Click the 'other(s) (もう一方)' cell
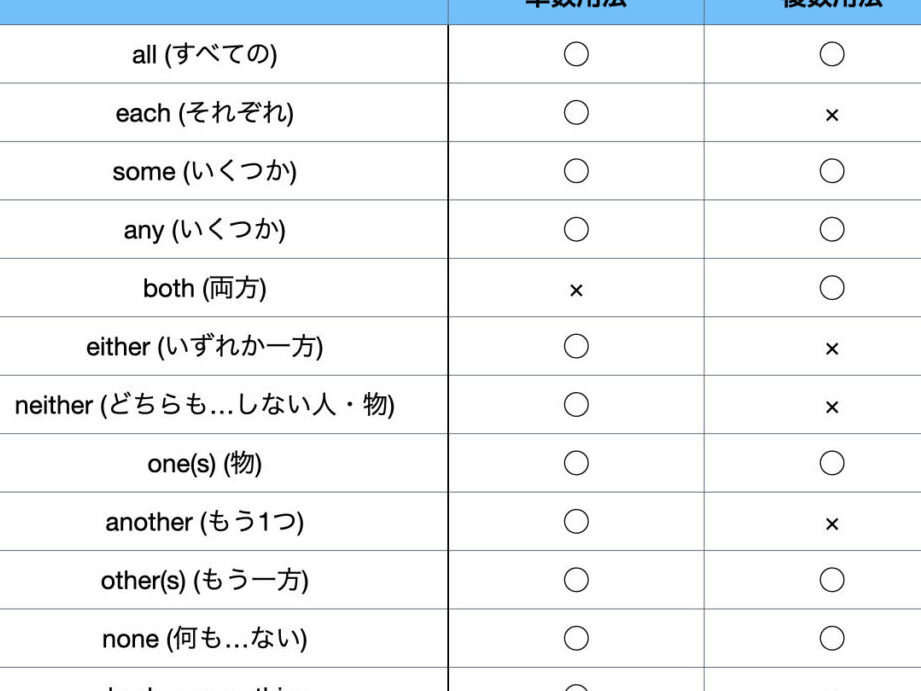The image size is (921, 691). 204,580
